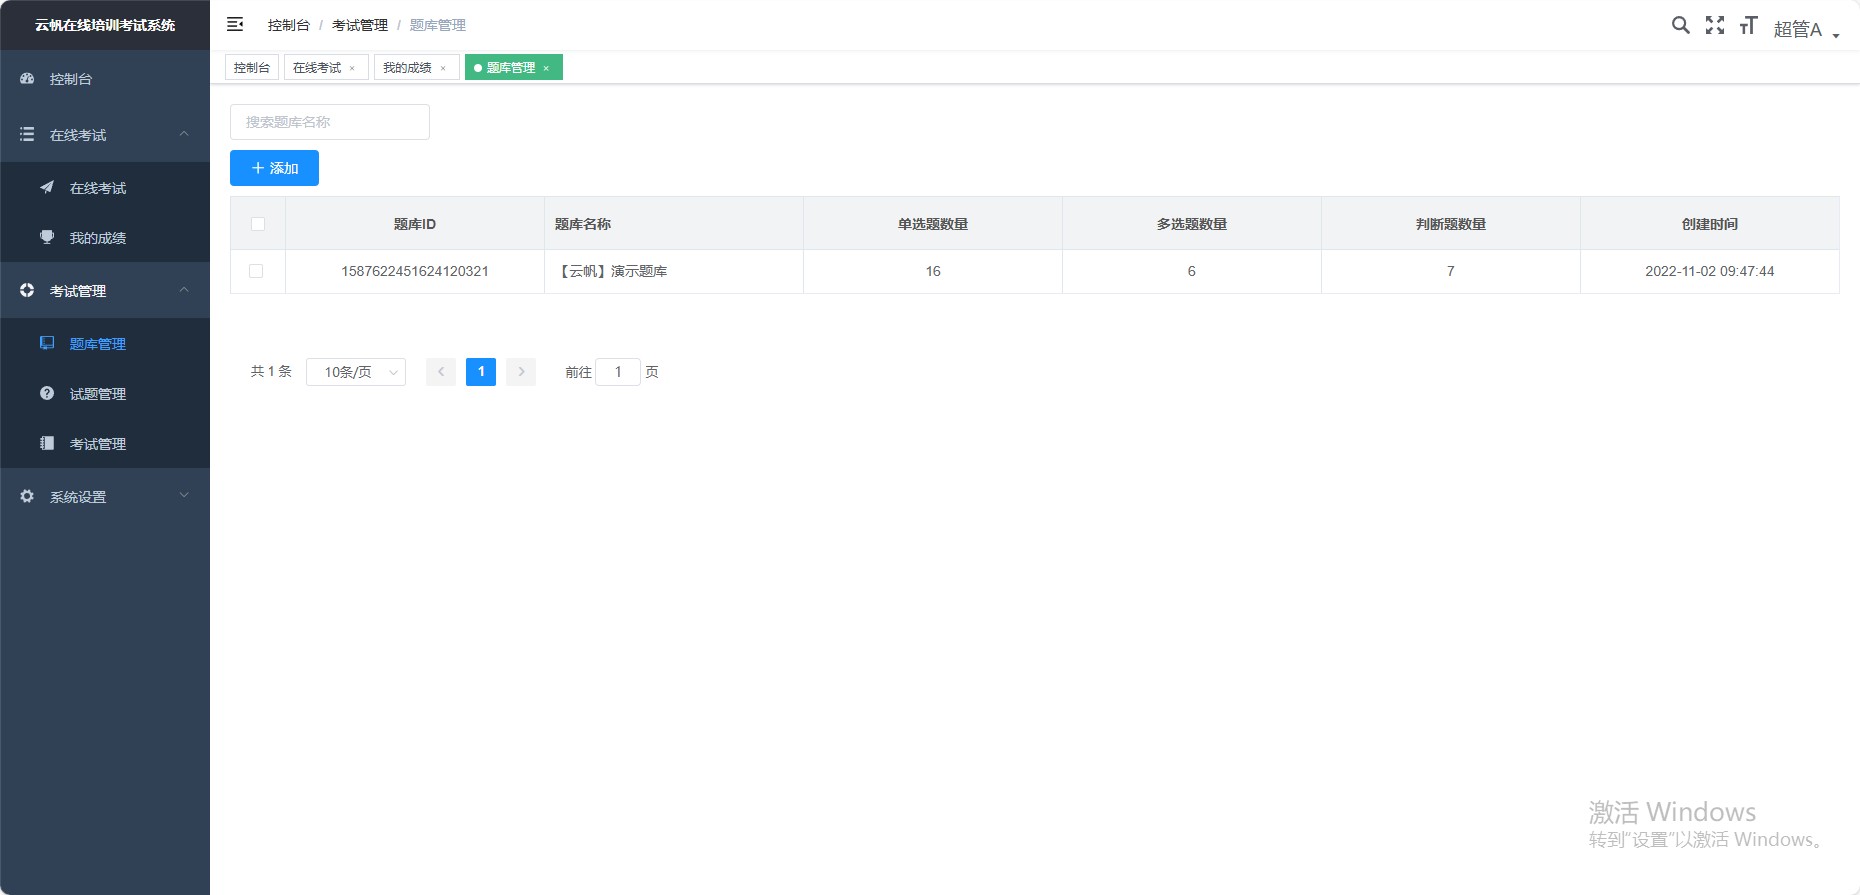Click 考试管理 breadcrumb link
The image size is (1860, 895).
tap(360, 25)
